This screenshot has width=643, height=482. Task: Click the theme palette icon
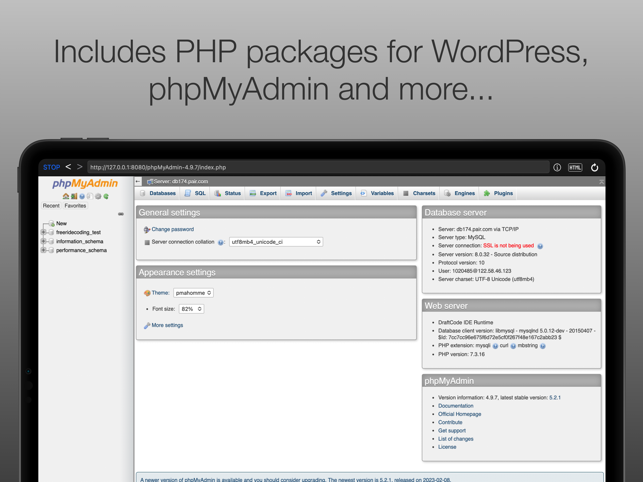pyautogui.click(x=147, y=293)
